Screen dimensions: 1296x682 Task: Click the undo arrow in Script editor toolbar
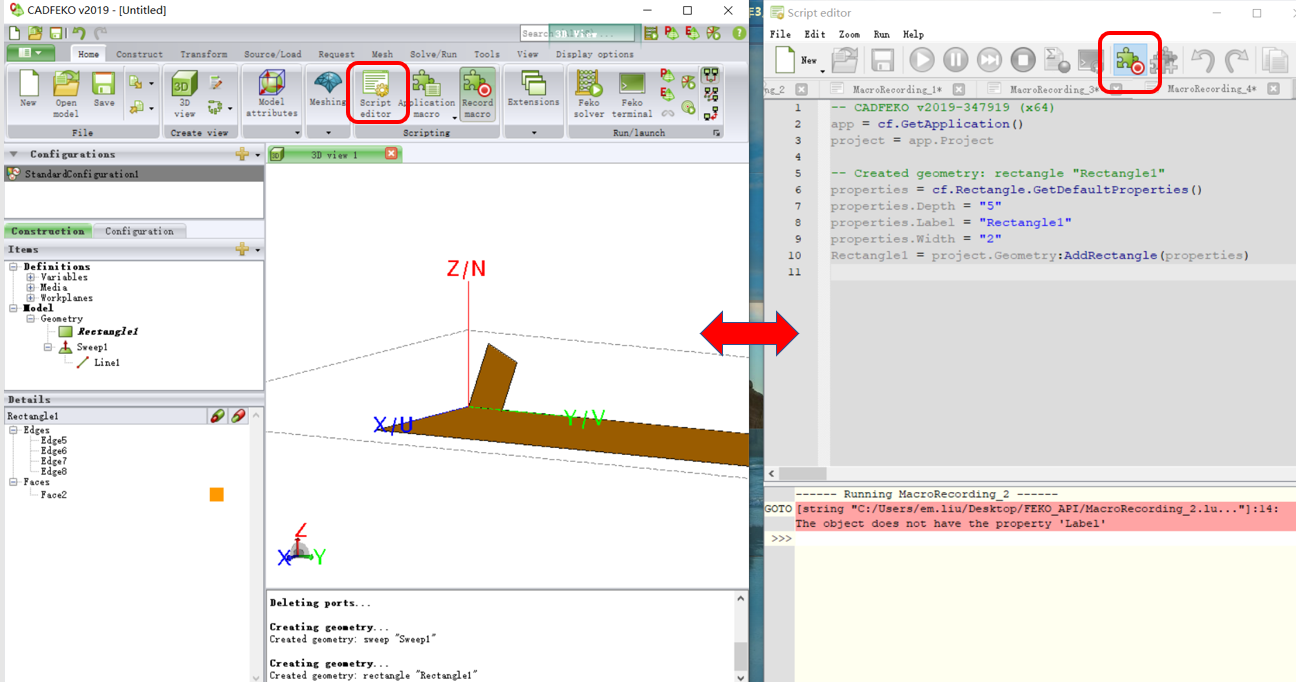pyautogui.click(x=1202, y=60)
